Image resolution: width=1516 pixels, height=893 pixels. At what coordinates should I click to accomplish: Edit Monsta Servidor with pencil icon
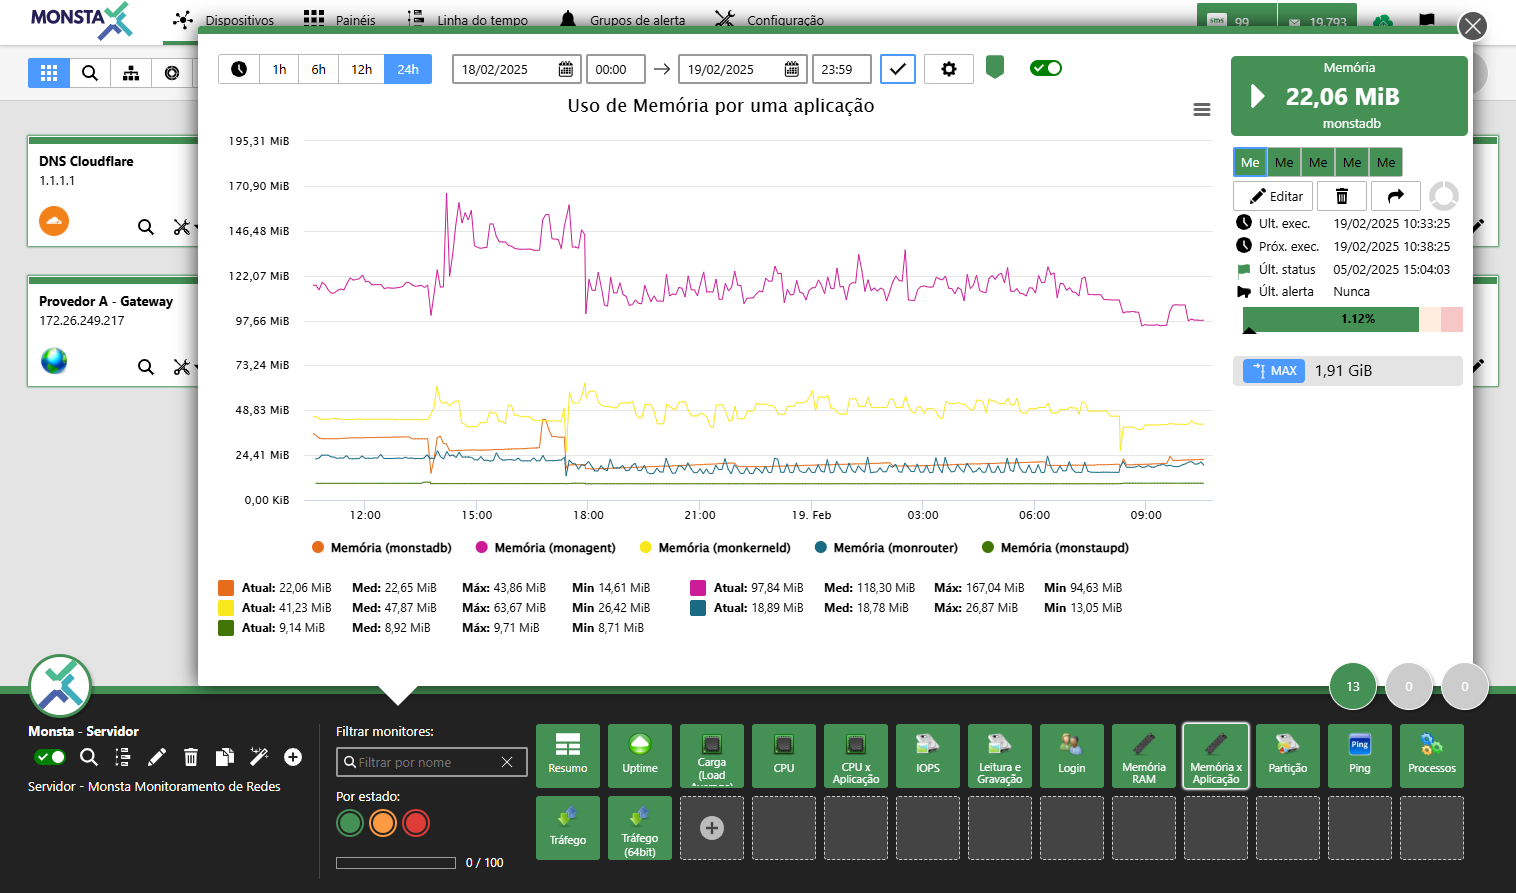[157, 757]
